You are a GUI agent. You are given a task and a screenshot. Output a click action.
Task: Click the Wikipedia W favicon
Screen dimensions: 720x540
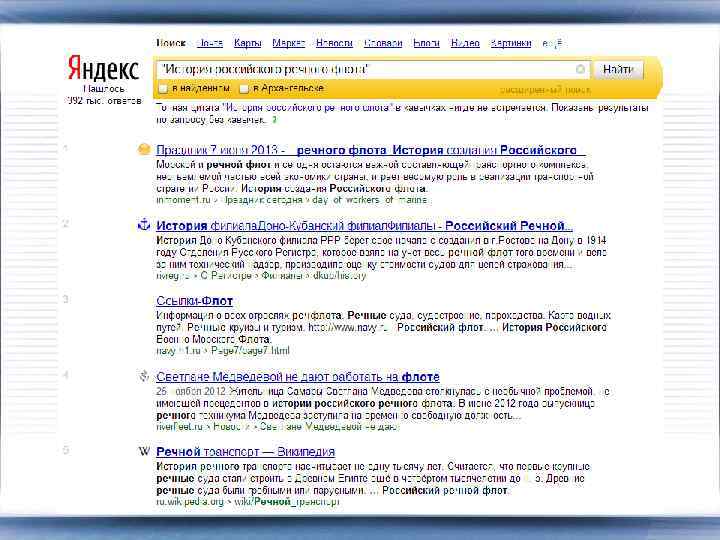[x=144, y=451]
